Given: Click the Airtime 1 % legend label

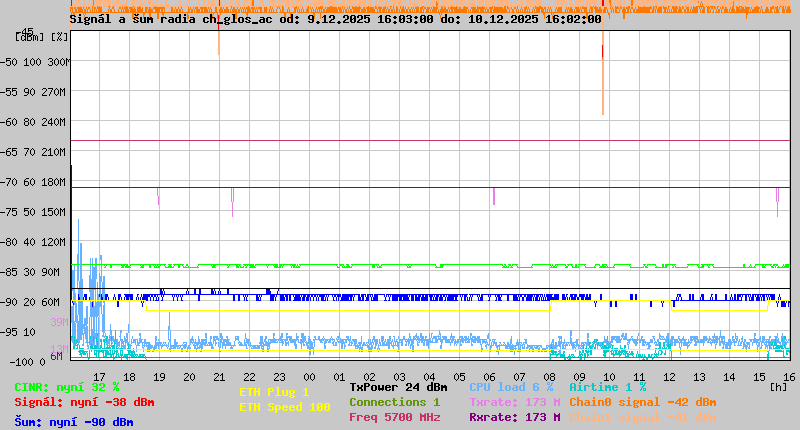Looking at the screenshot, I should click(607, 387).
